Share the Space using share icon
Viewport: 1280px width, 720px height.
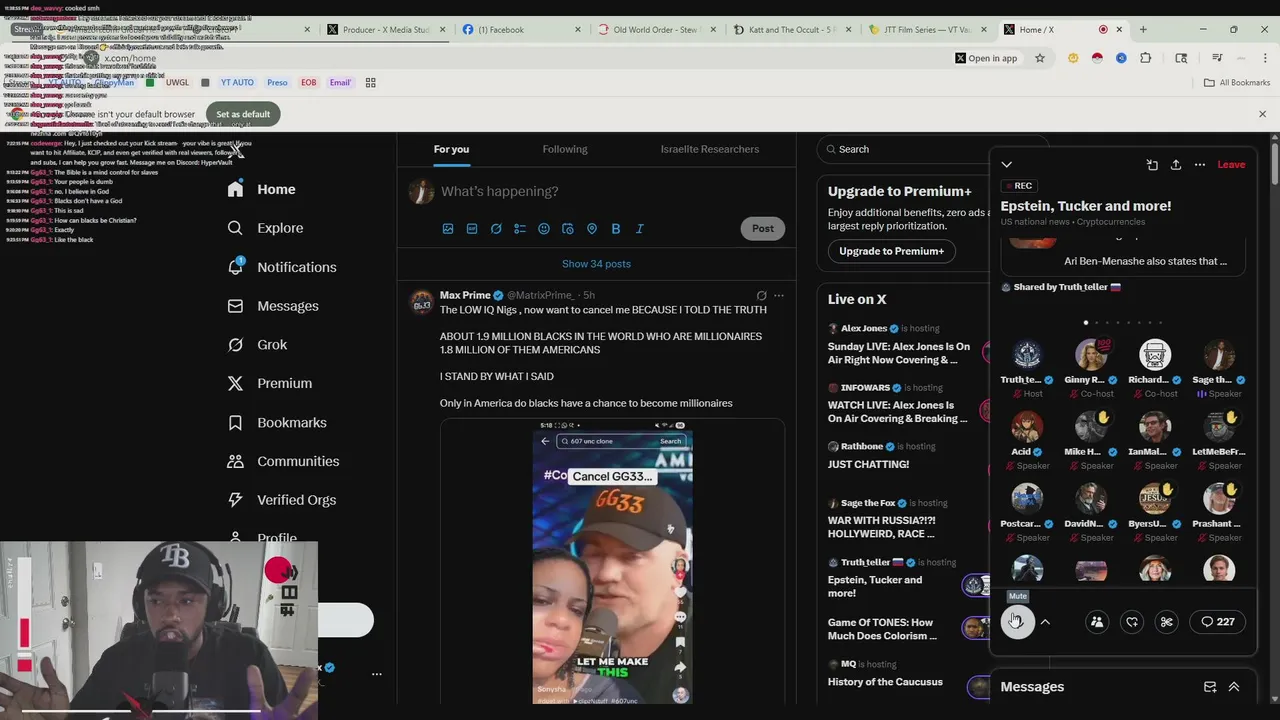tap(1176, 165)
